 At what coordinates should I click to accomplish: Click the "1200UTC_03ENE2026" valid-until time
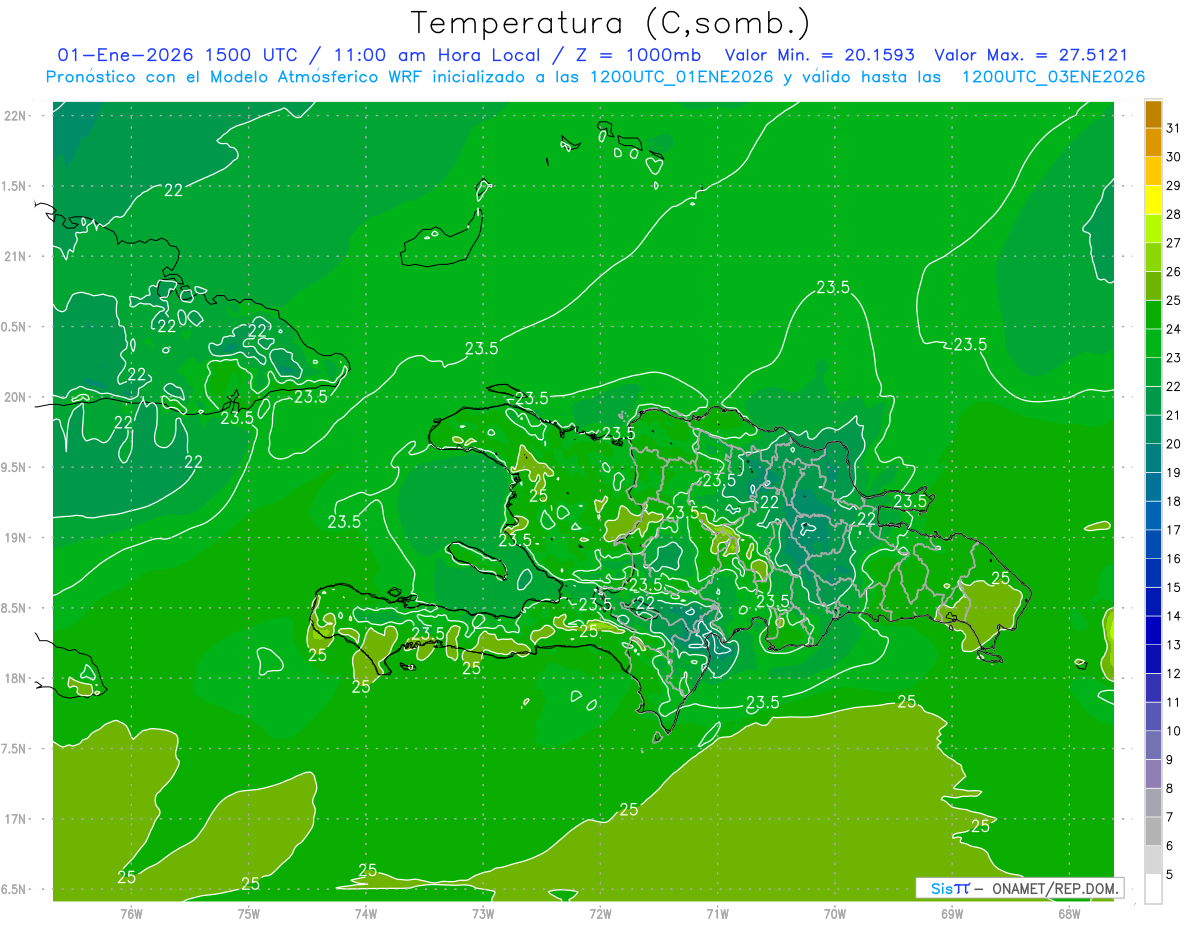pos(1053,77)
